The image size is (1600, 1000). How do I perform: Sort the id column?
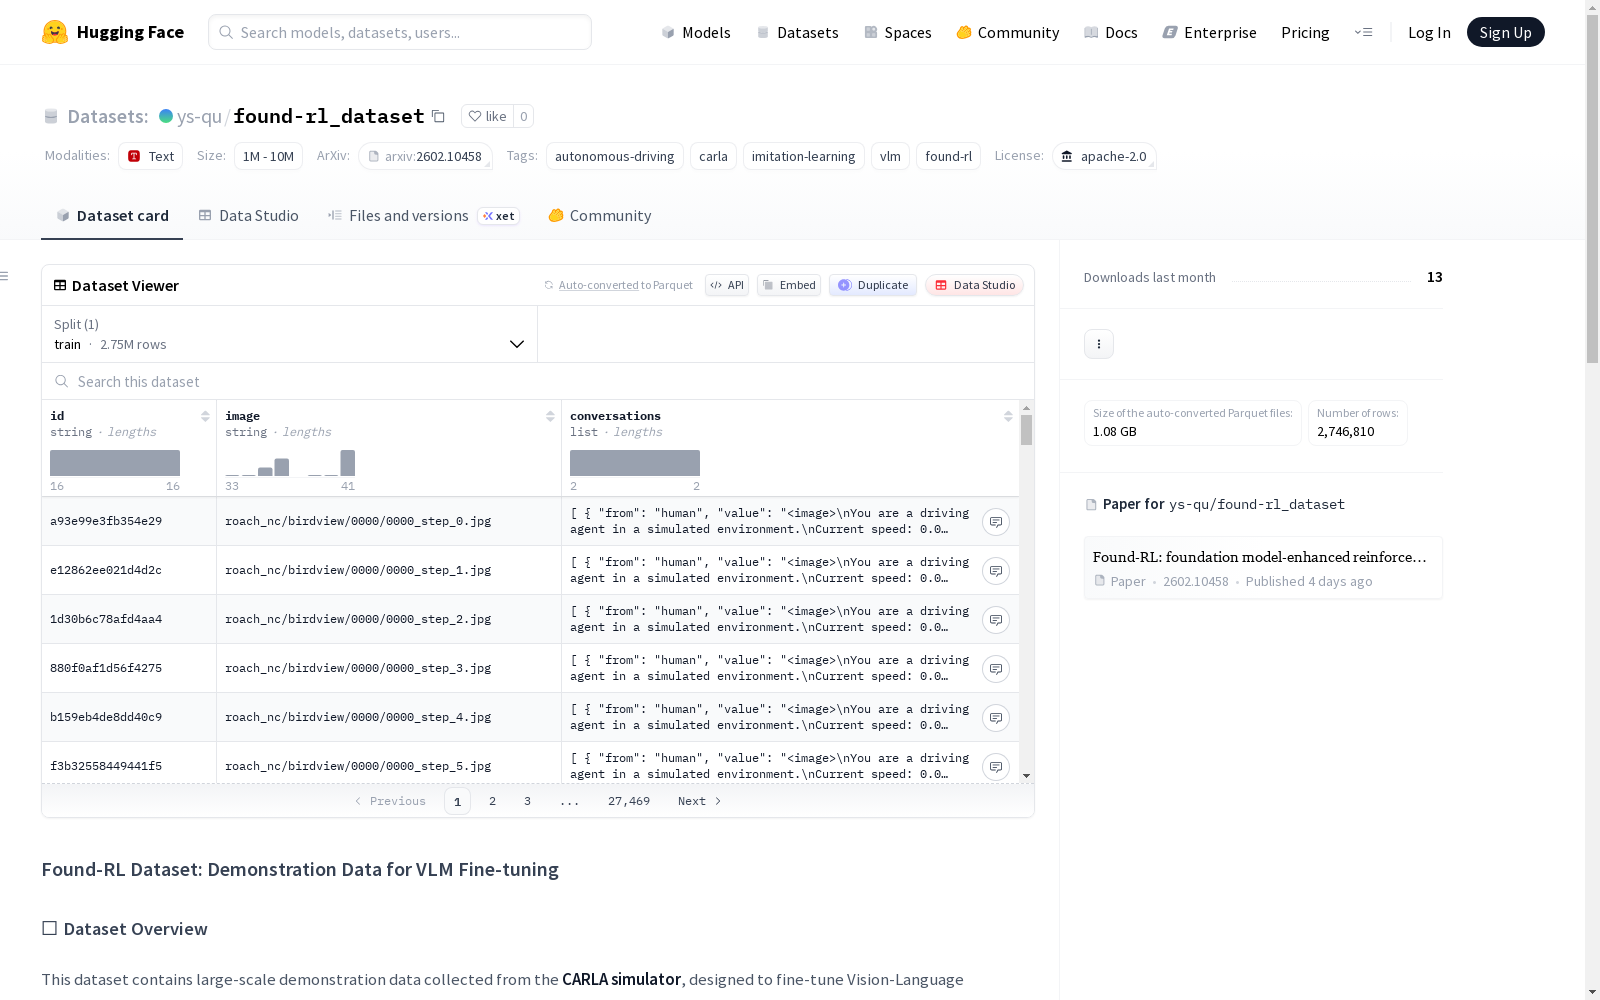point(205,416)
